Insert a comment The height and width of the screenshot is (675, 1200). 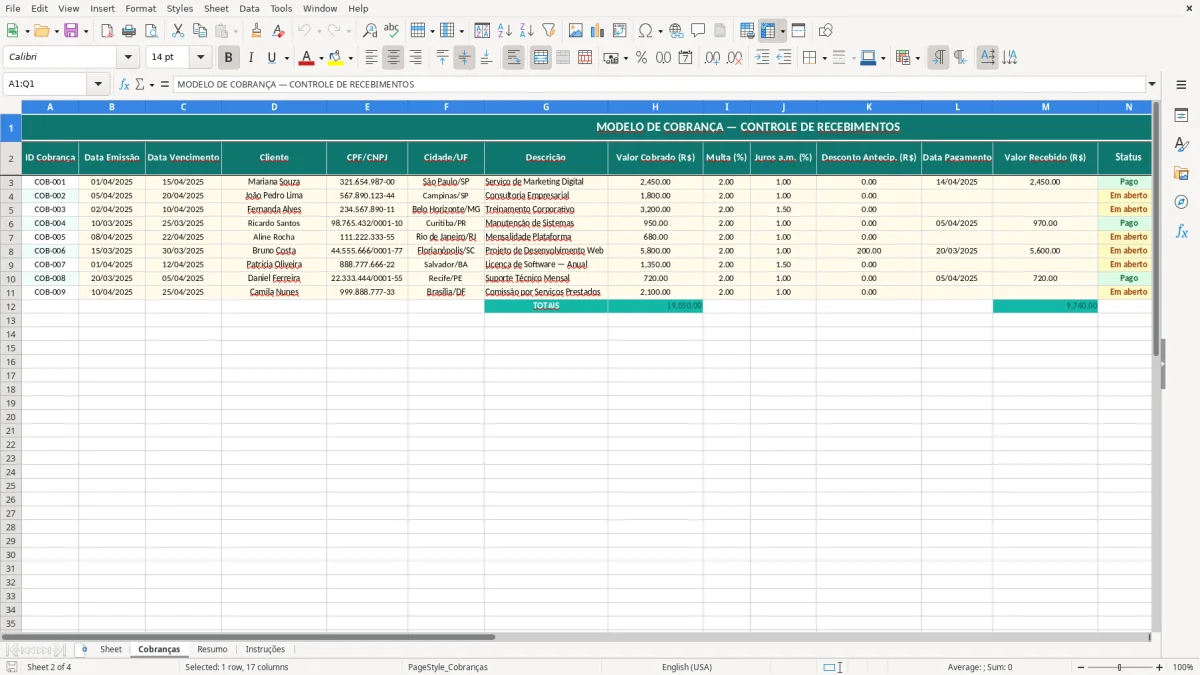coord(698,31)
